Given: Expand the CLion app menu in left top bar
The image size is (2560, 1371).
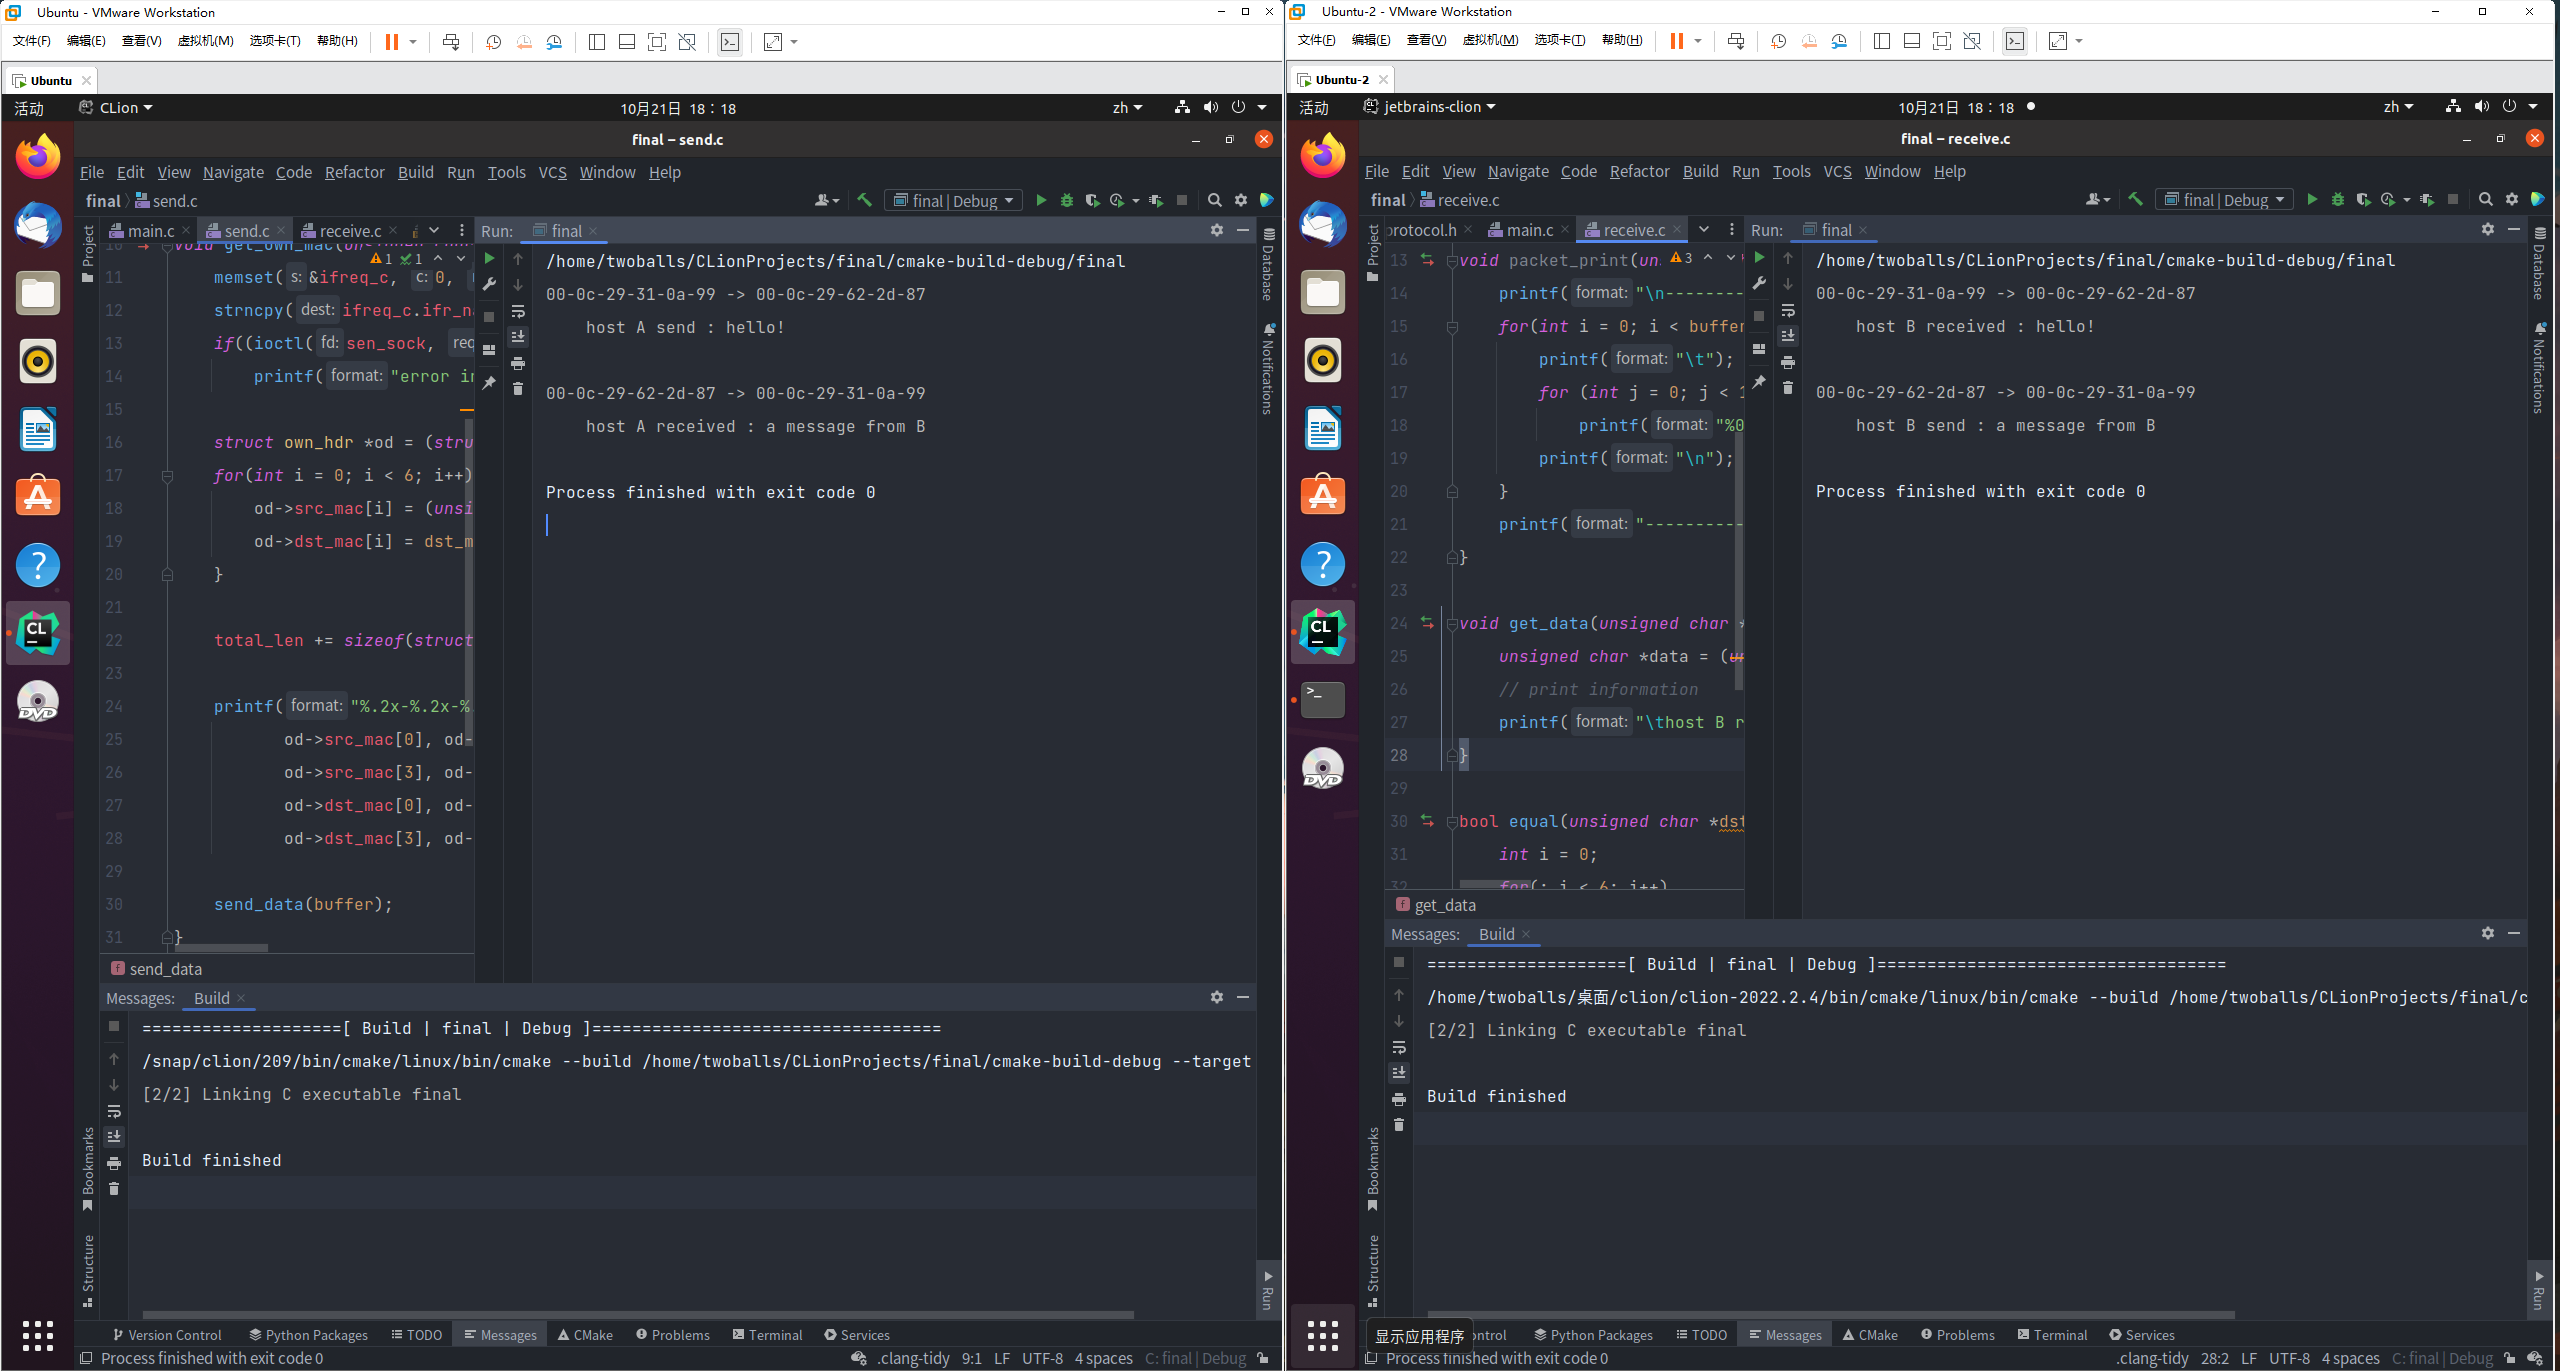Looking at the screenshot, I should point(116,108).
